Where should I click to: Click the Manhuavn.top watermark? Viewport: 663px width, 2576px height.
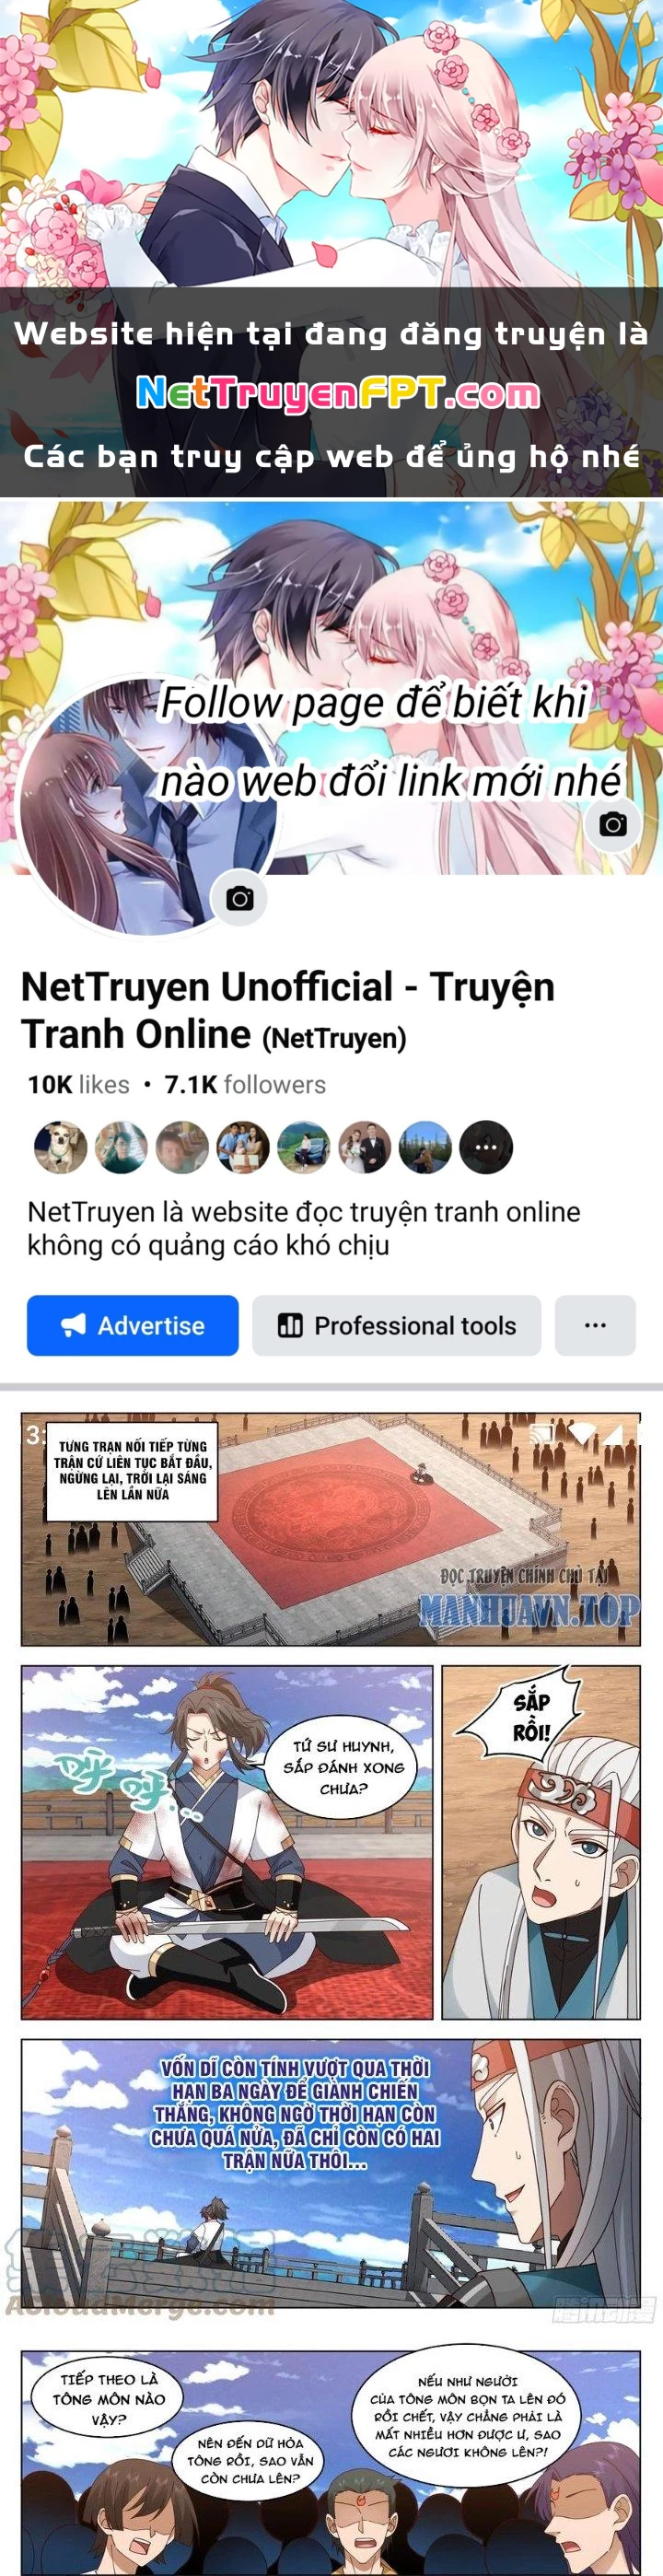click(529, 1609)
